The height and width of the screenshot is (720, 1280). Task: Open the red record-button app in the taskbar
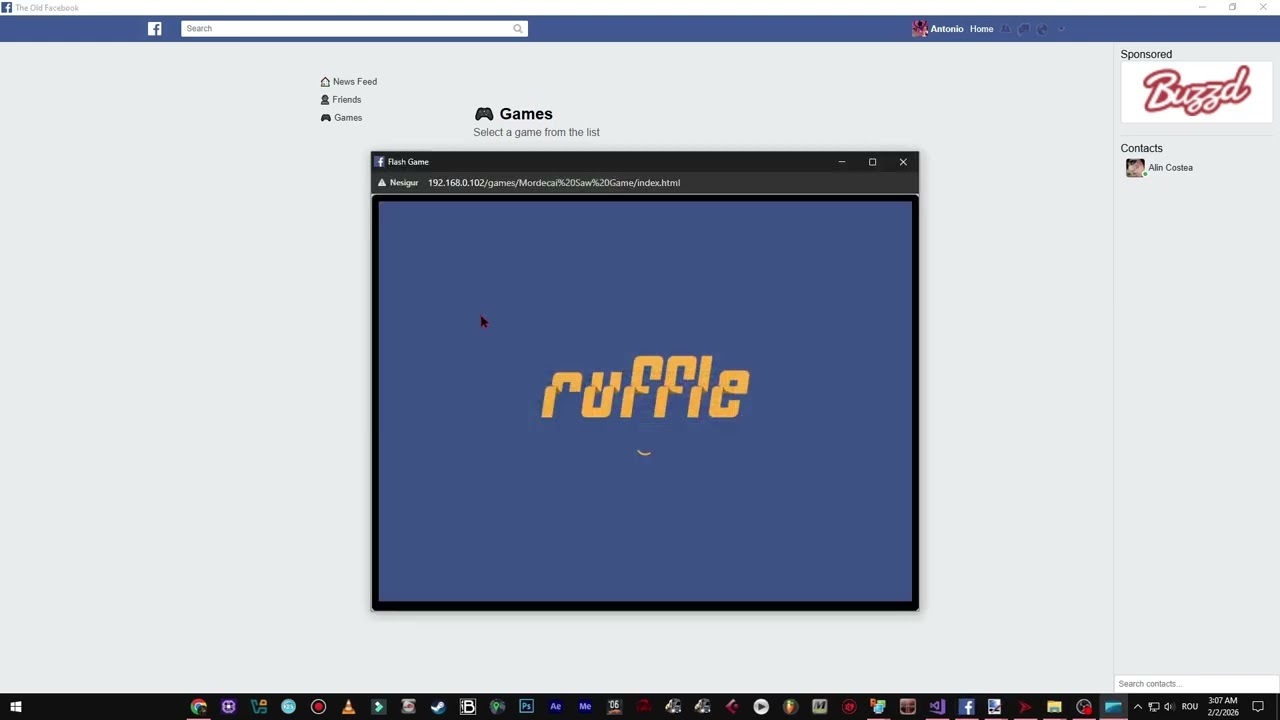tap(318, 707)
